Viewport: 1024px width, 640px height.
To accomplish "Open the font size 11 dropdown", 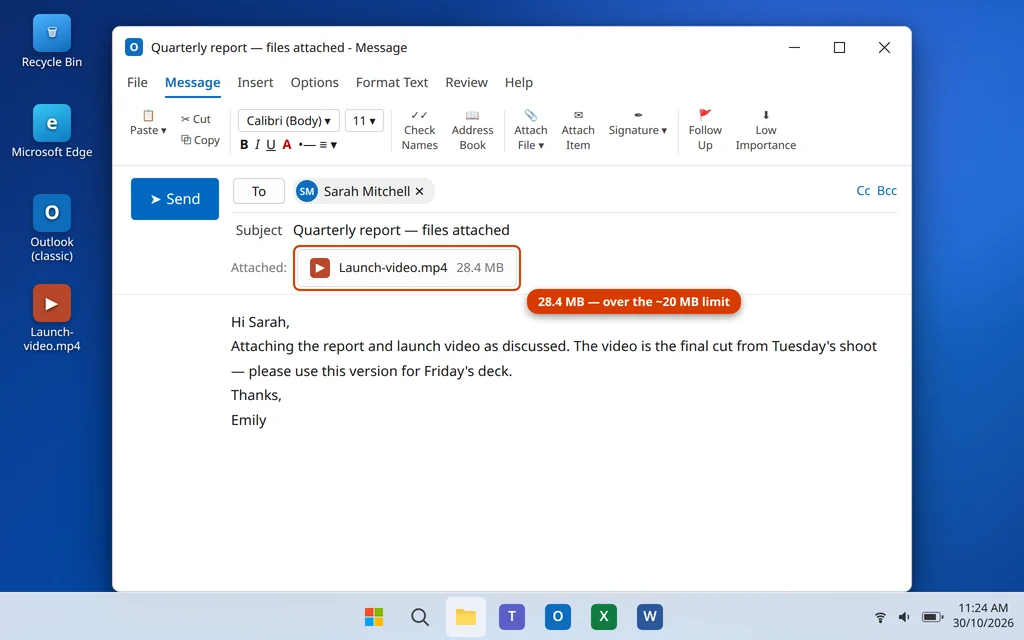I will [364, 121].
